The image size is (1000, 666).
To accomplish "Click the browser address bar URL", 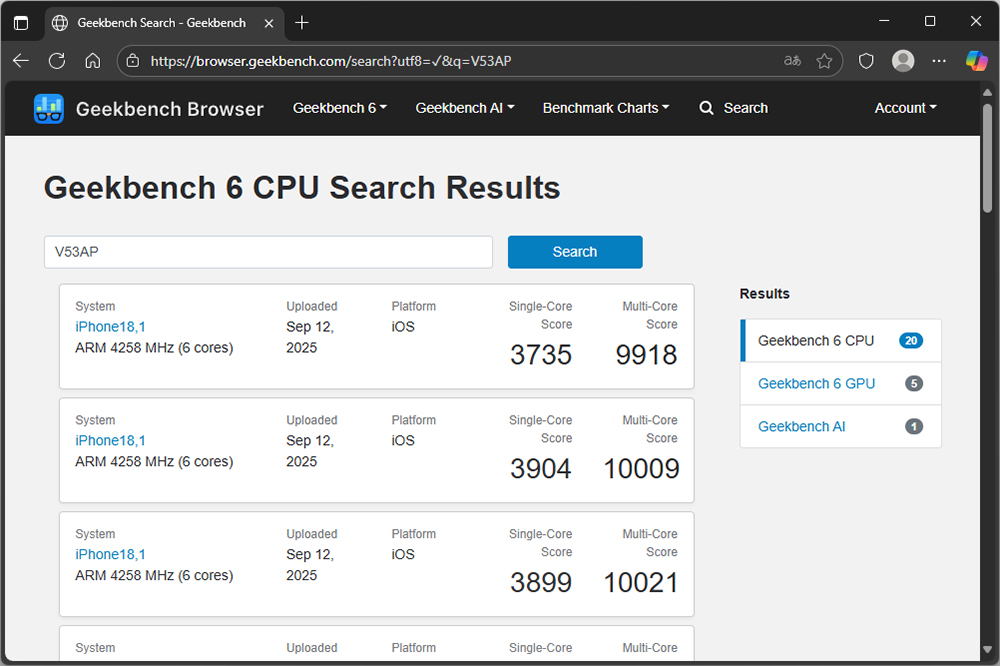I will click(330, 61).
